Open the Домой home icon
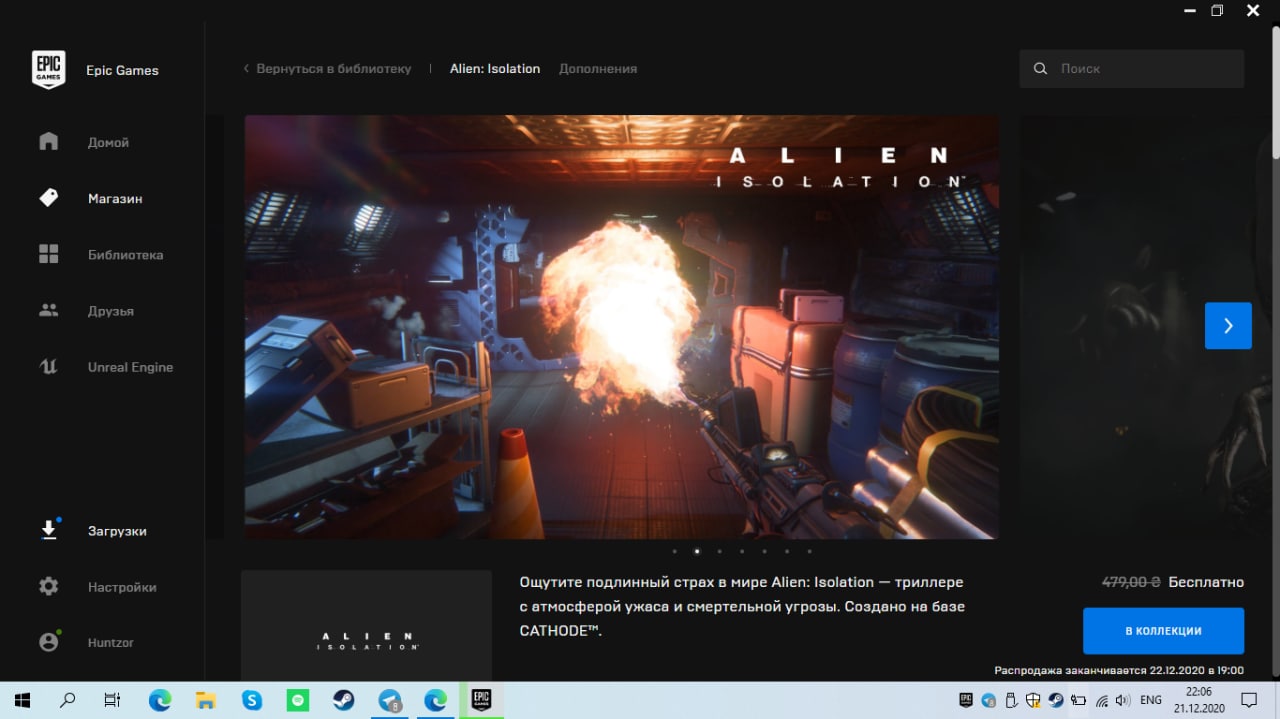The image size is (1280, 719). click(x=49, y=141)
